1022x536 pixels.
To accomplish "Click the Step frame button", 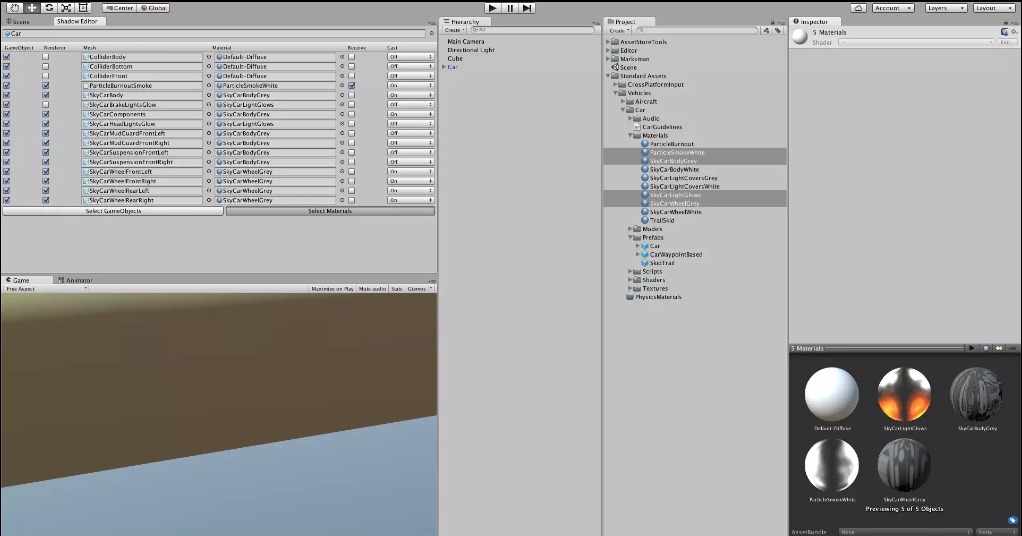I will 527,8.
